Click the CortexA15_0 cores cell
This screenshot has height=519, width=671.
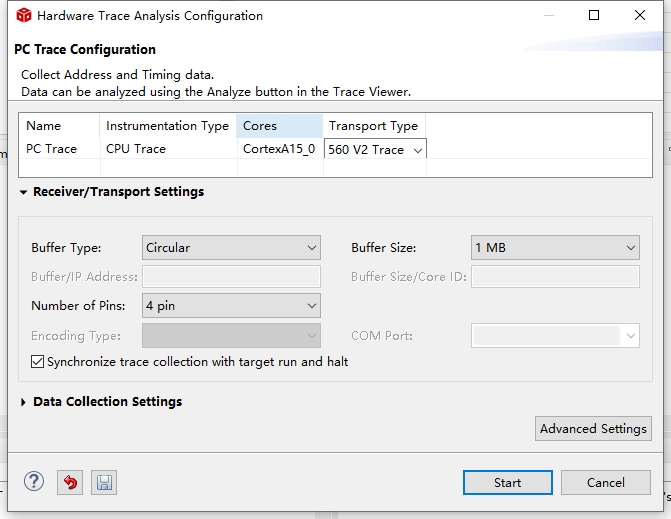point(279,149)
